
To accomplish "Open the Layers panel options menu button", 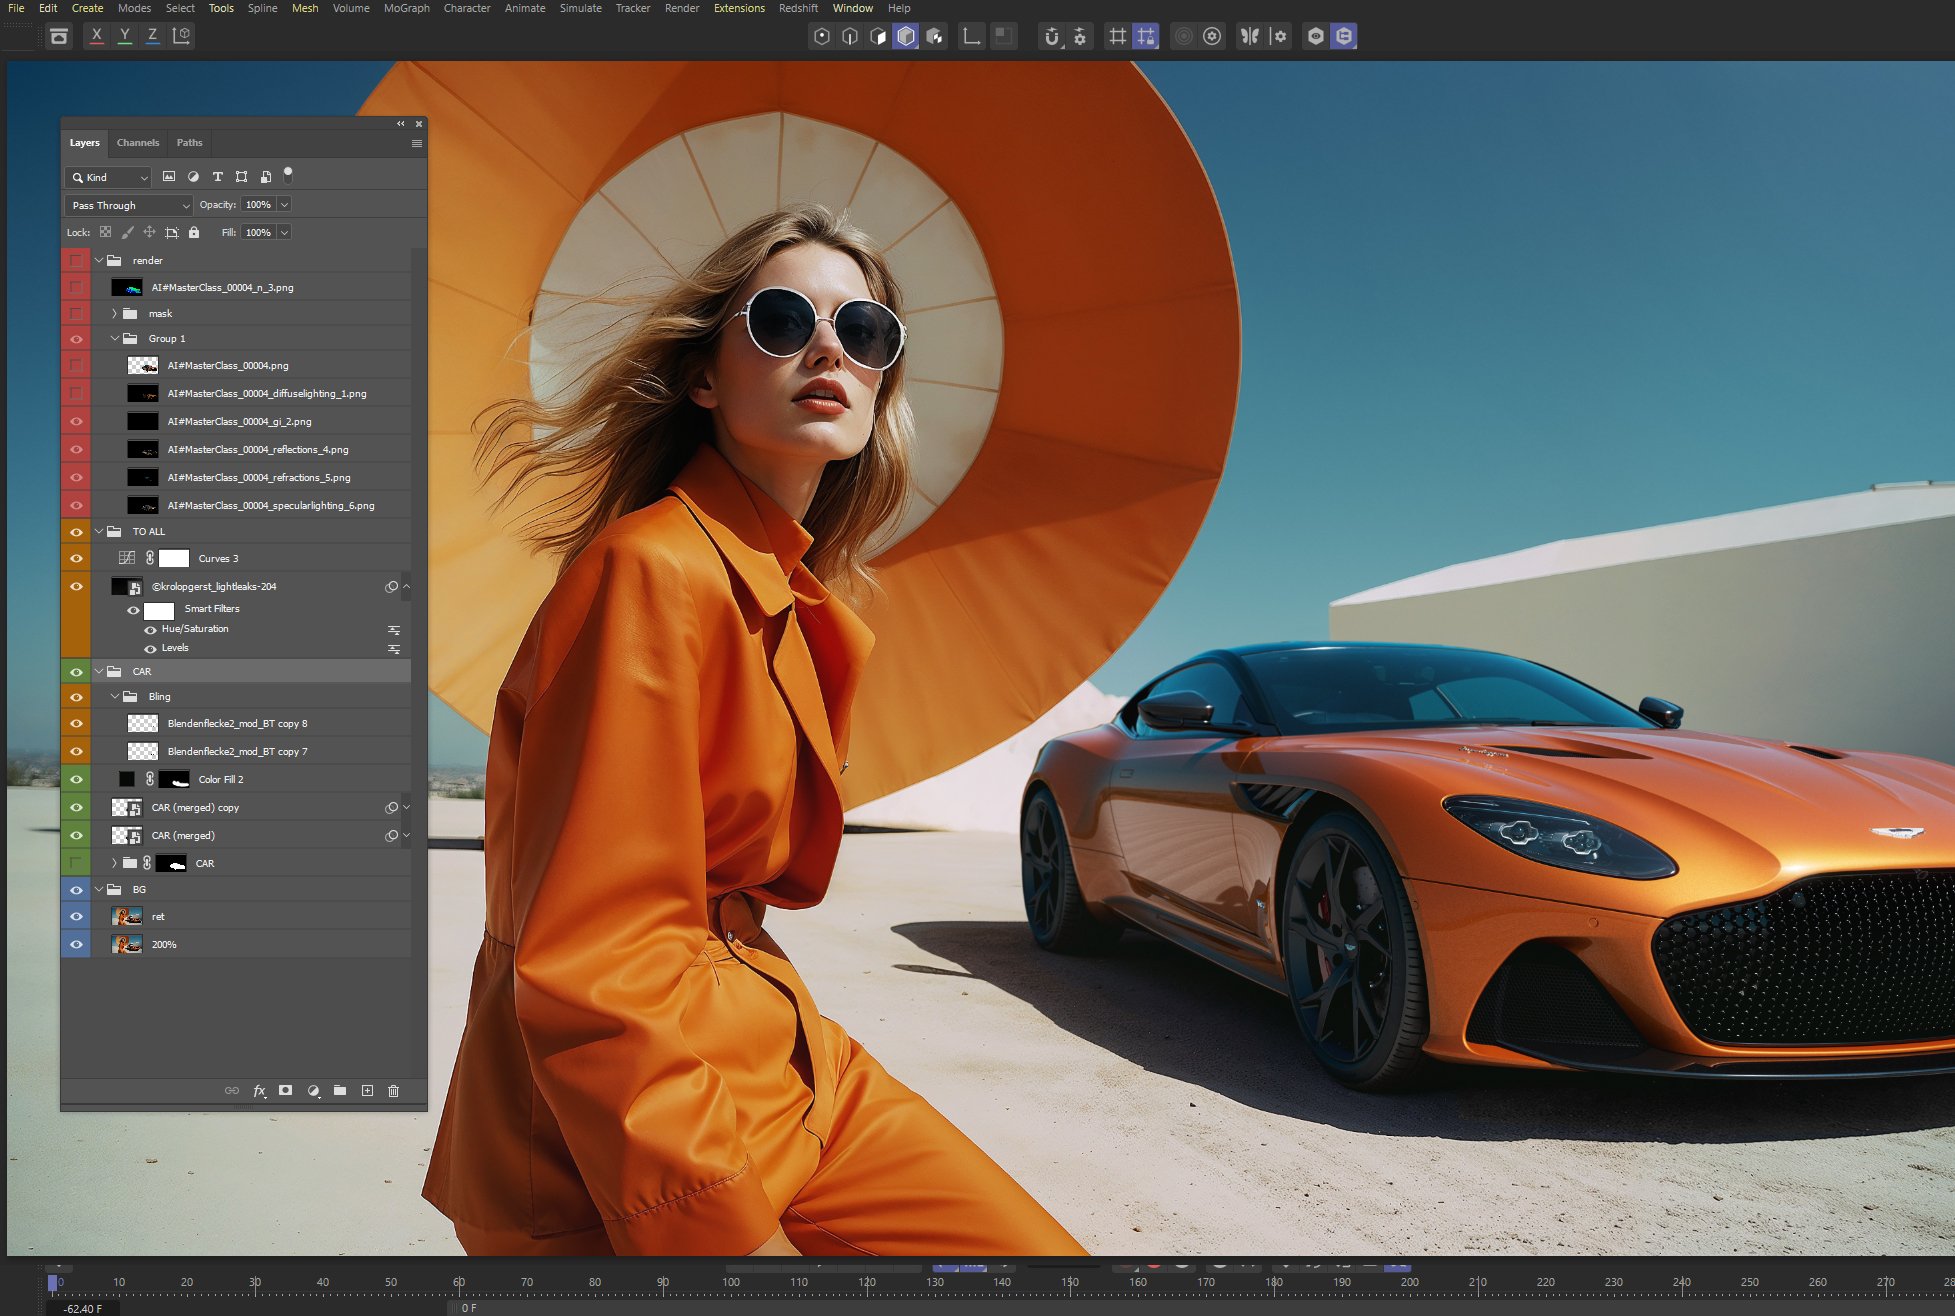I will (x=417, y=143).
